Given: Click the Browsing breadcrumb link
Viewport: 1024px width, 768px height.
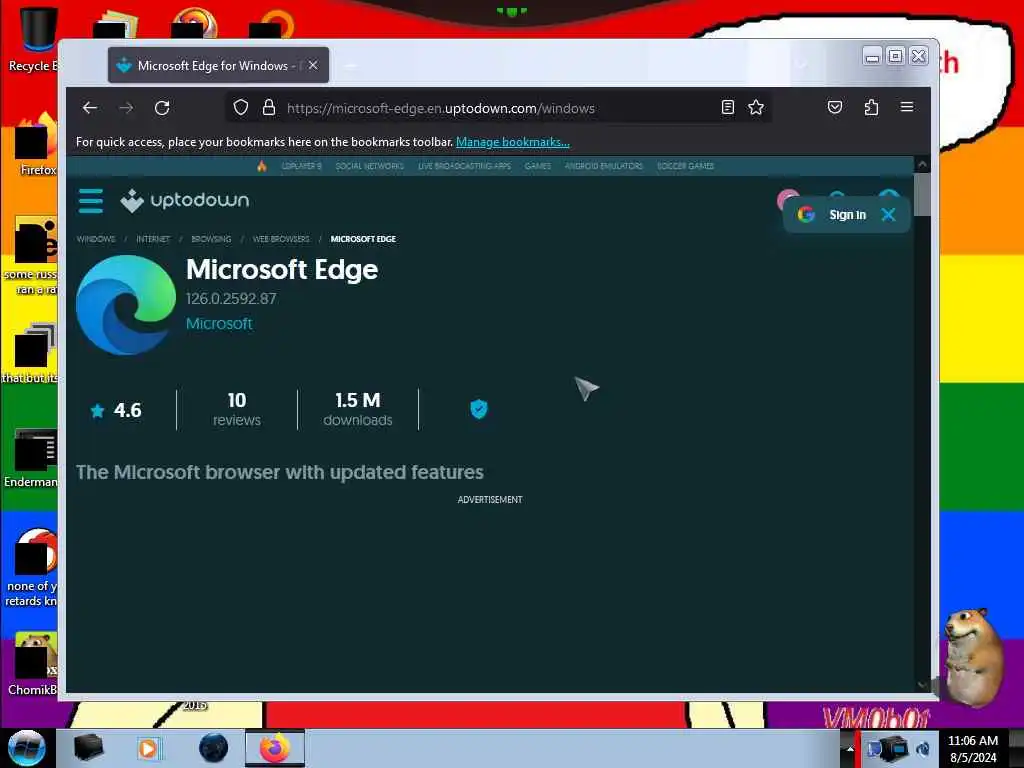Looking at the screenshot, I should [x=211, y=239].
